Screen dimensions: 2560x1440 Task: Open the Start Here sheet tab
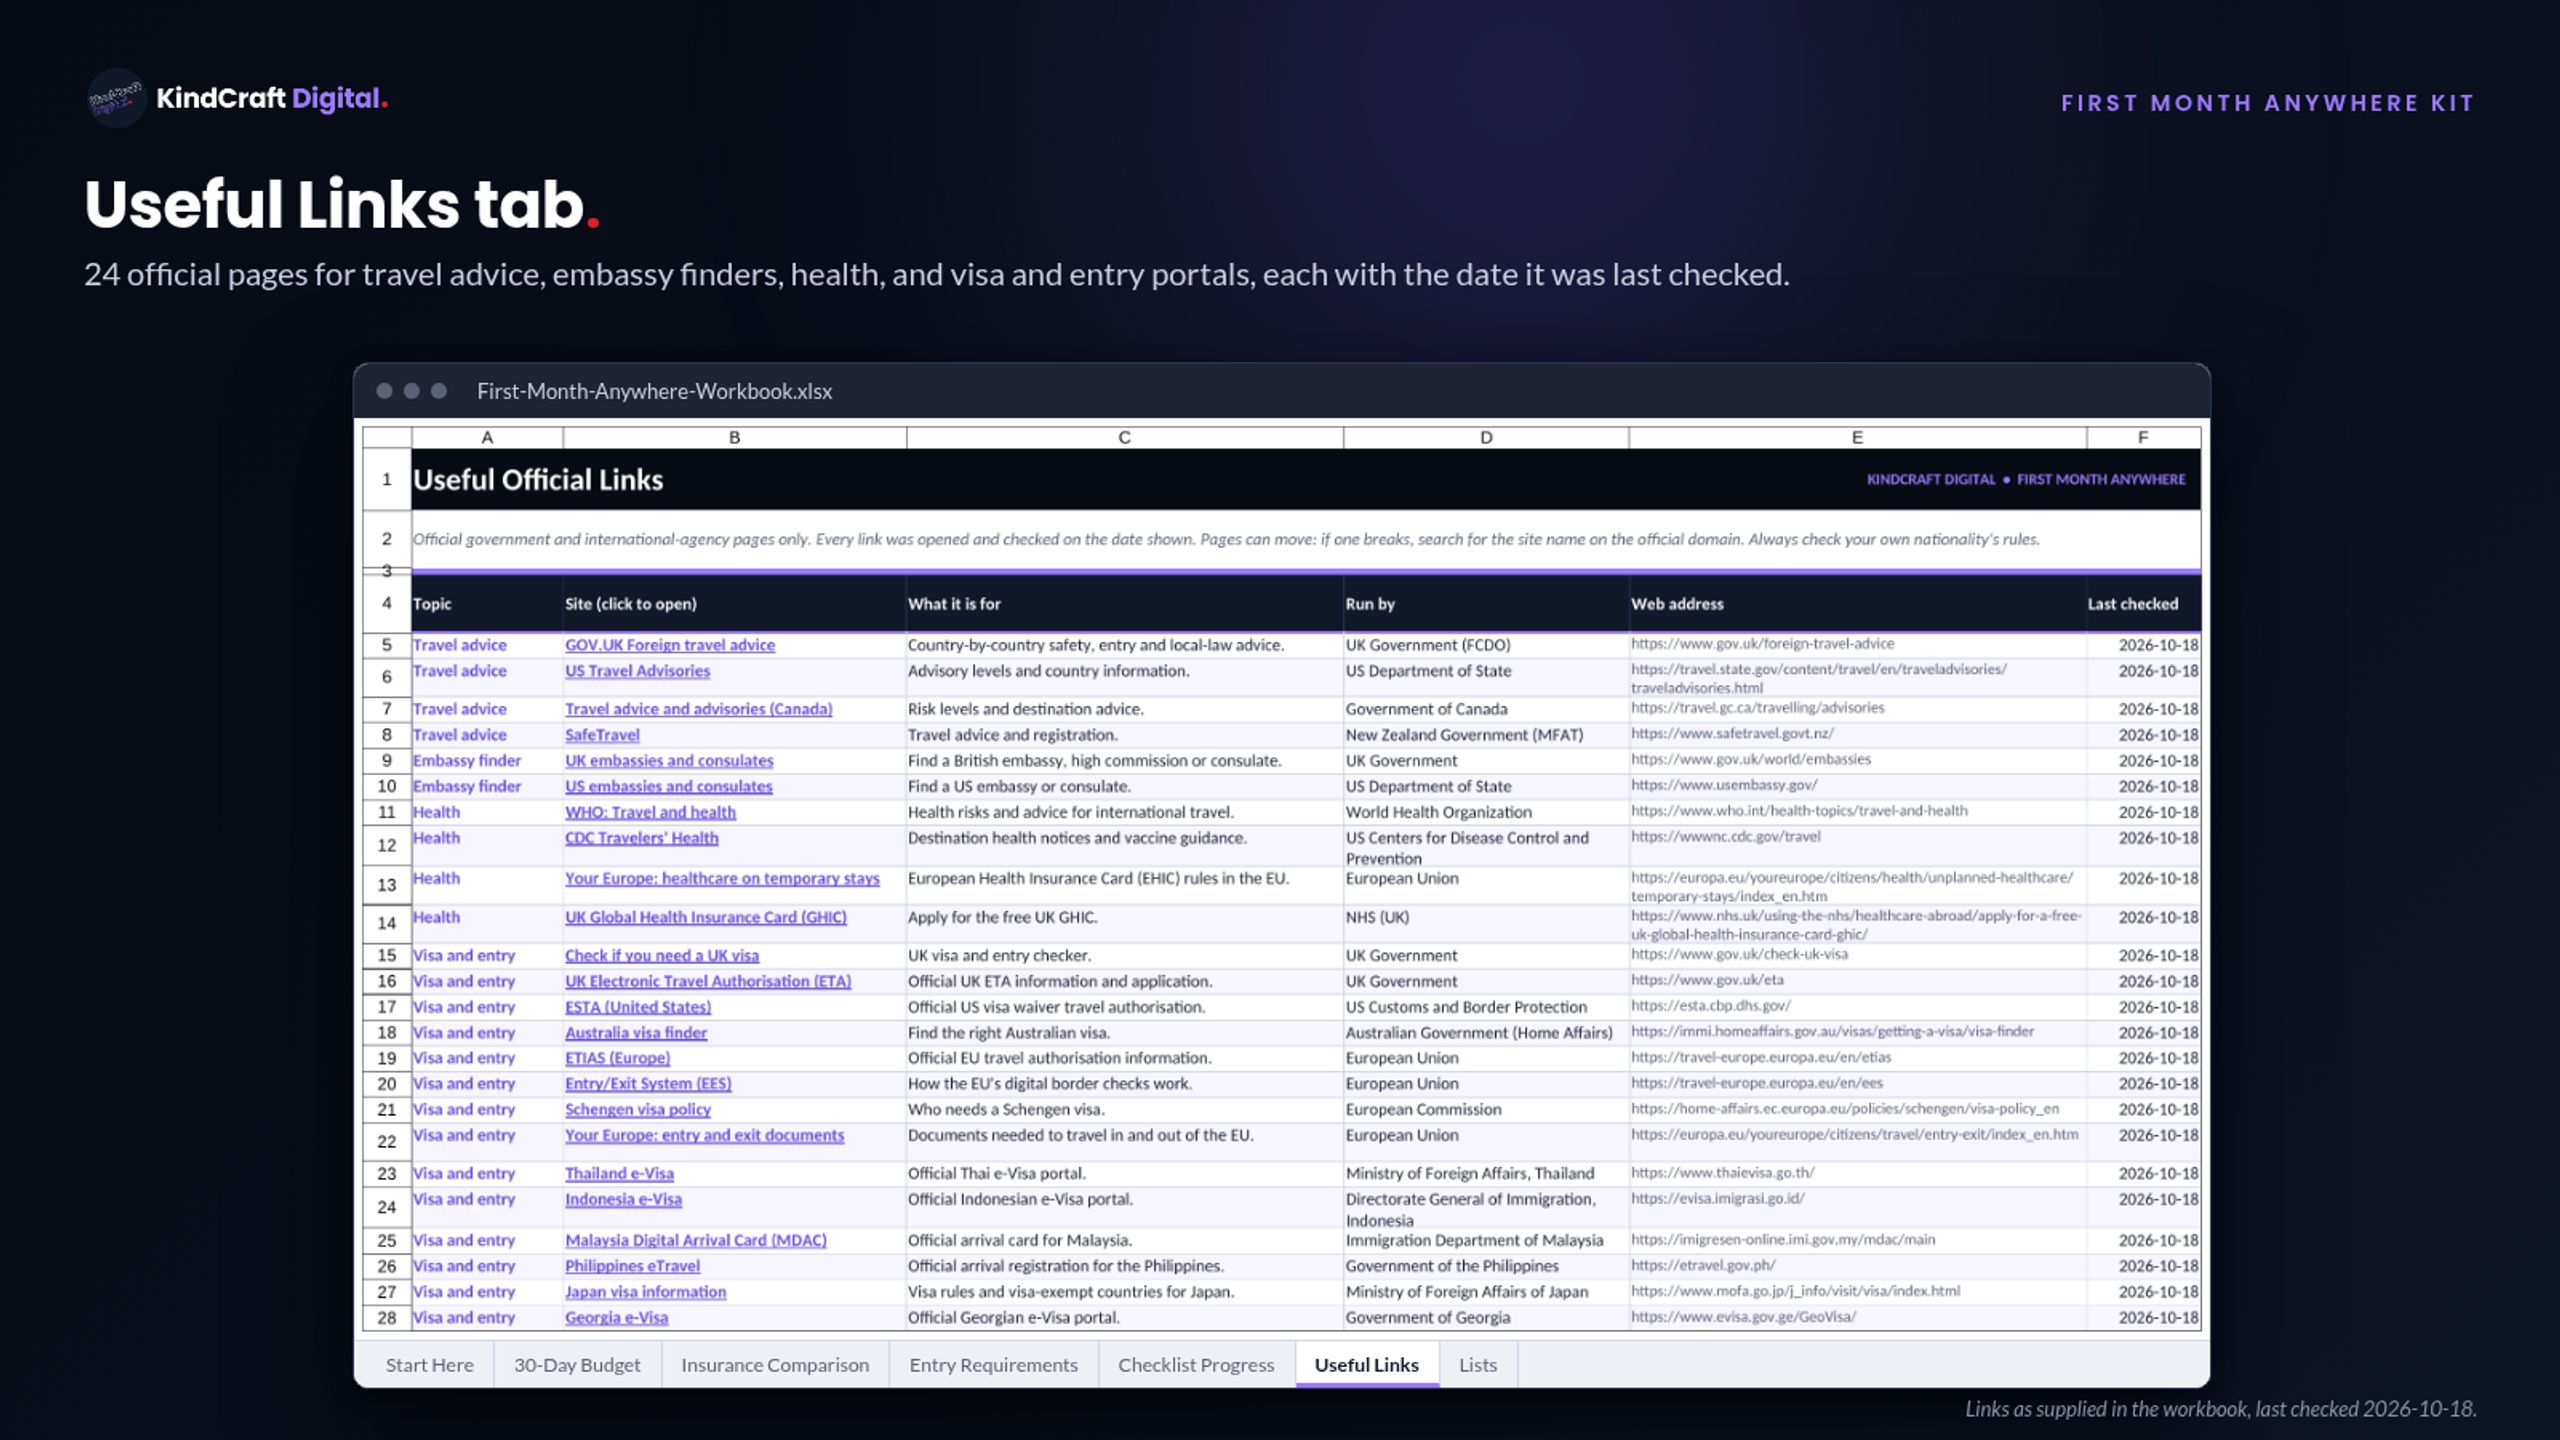pos(429,1365)
